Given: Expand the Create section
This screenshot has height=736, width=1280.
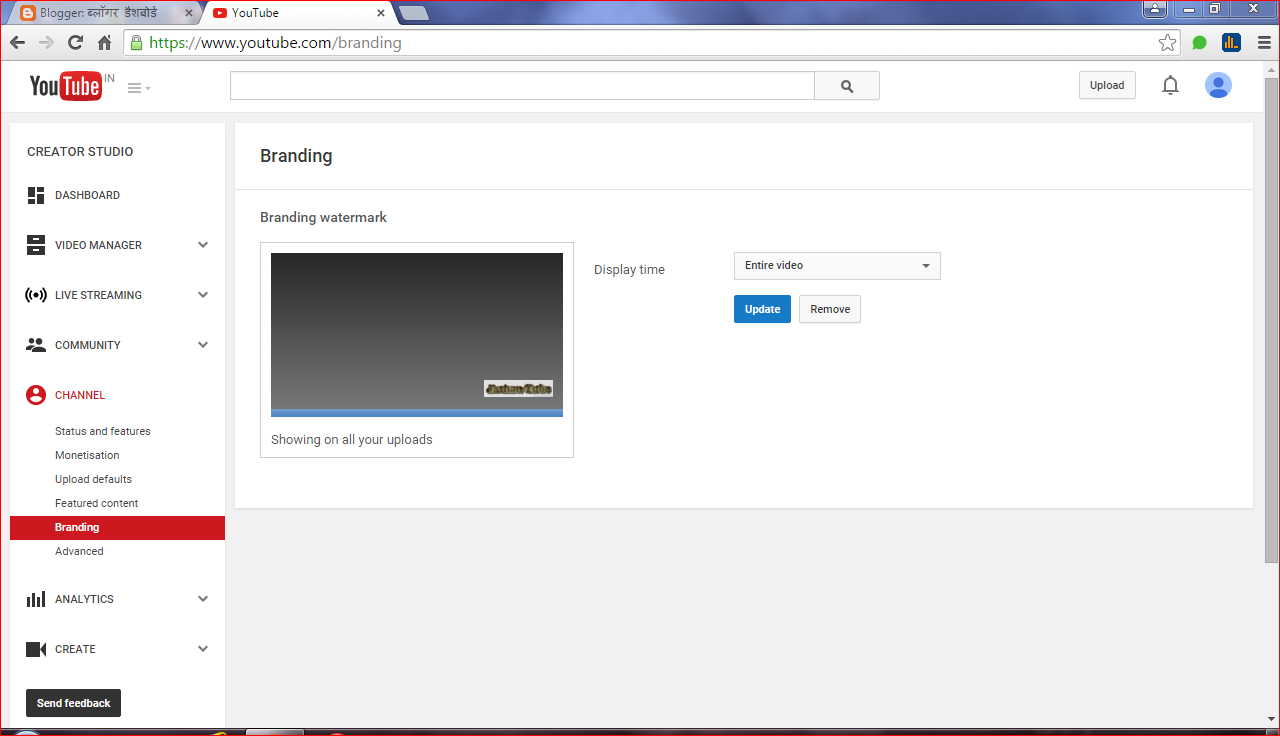Looking at the screenshot, I should click(x=203, y=649).
